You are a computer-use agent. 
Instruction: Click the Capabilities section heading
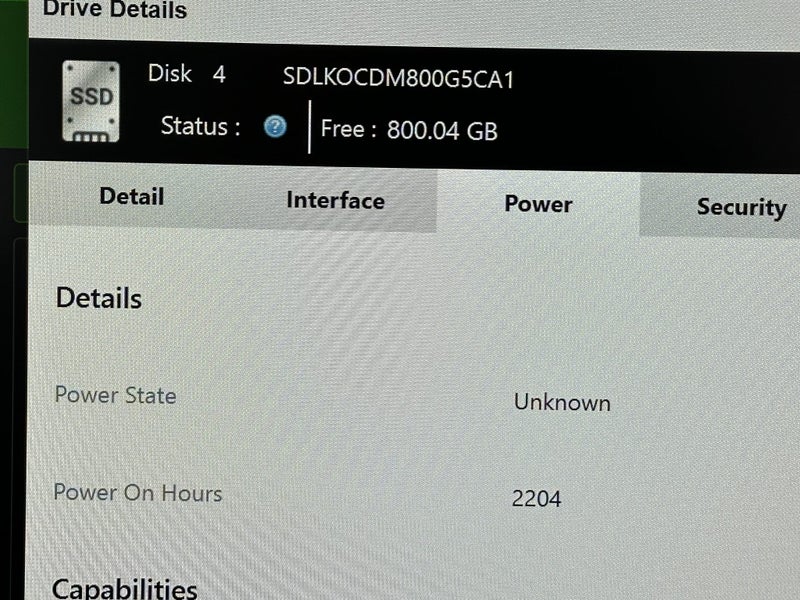124,589
